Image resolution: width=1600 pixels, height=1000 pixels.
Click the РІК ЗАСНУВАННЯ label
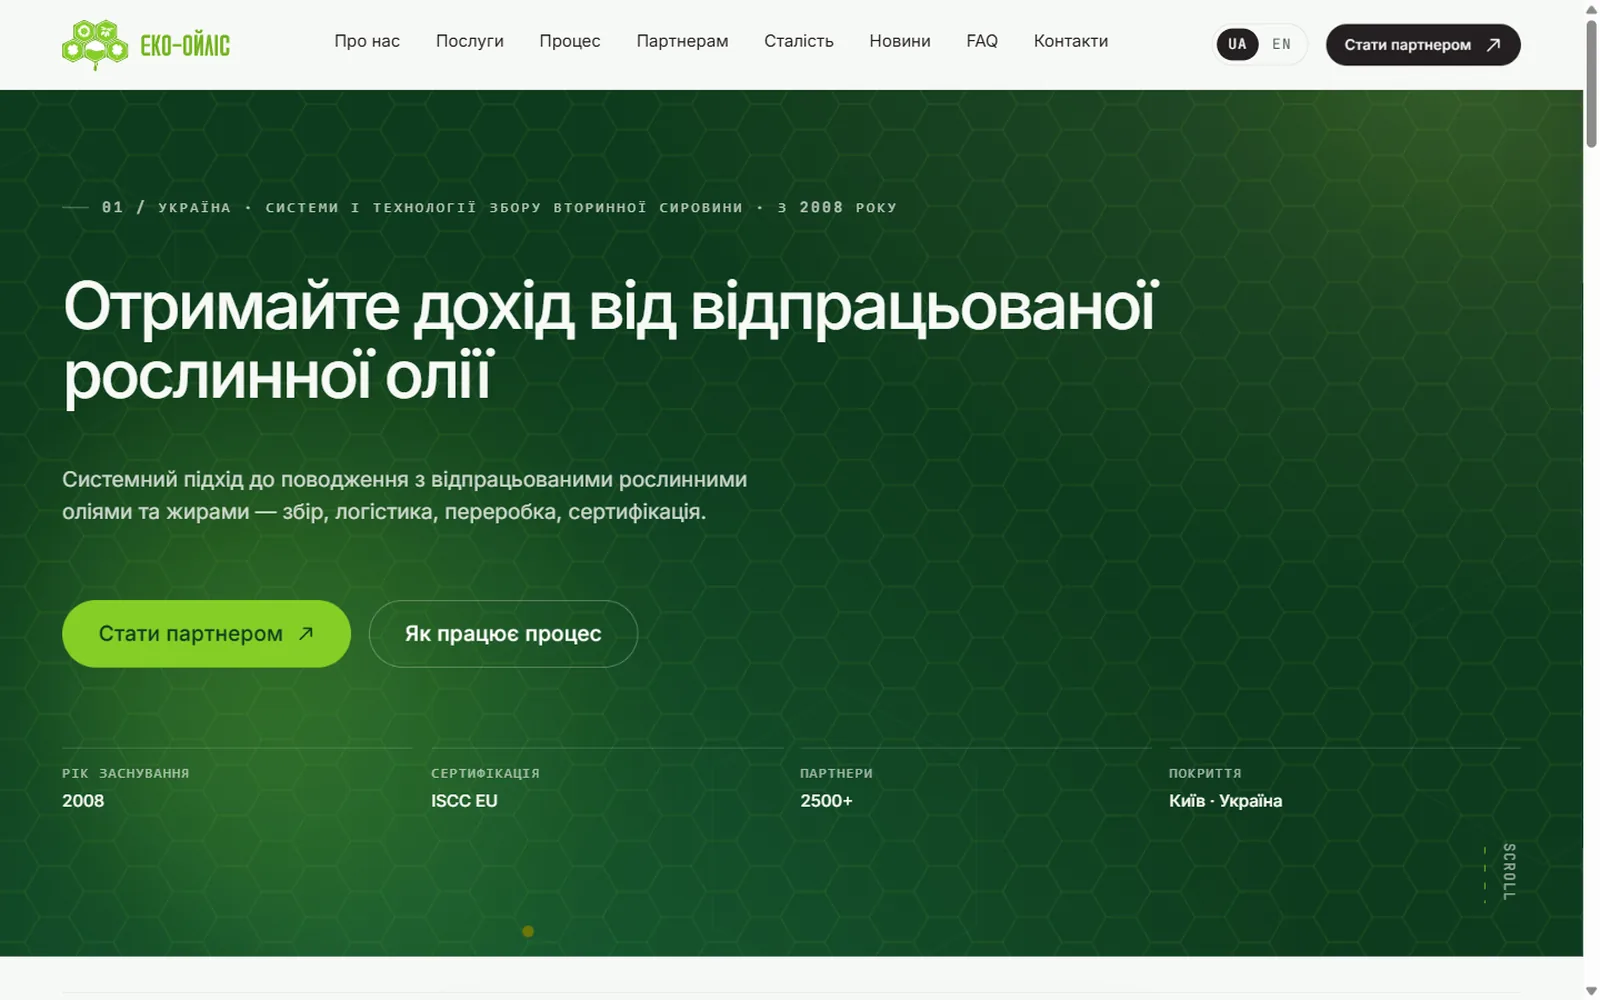(126, 773)
